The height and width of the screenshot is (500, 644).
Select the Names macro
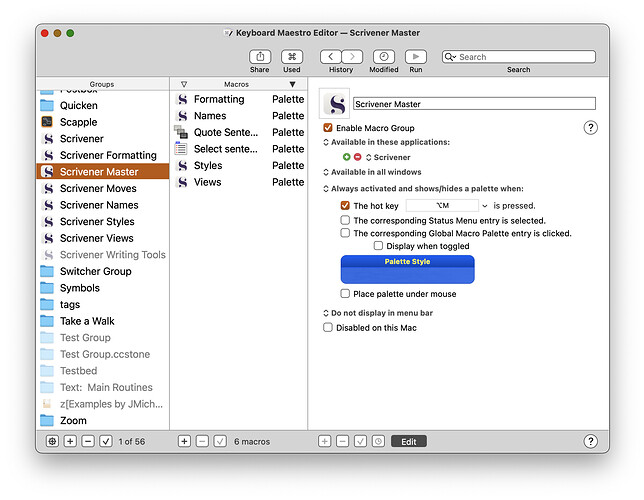[239, 115]
